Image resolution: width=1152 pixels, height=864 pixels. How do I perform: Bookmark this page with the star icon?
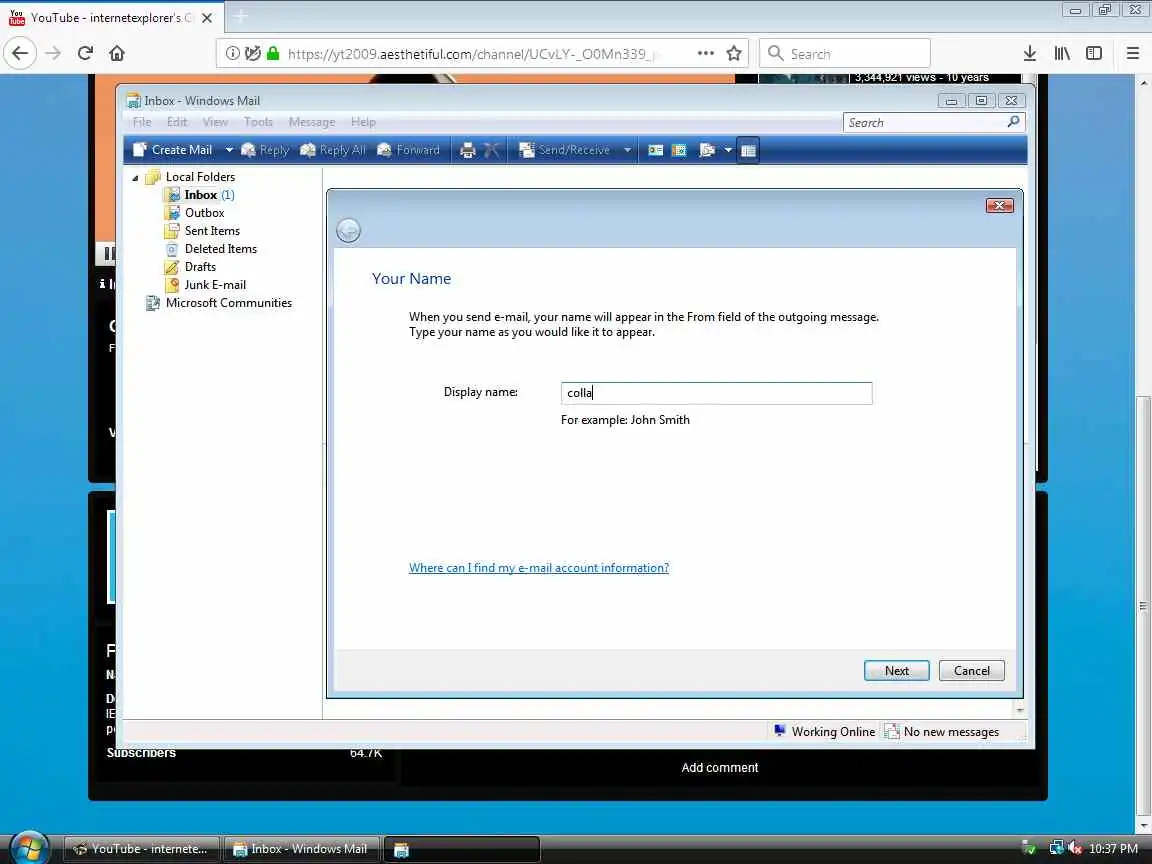coord(733,54)
